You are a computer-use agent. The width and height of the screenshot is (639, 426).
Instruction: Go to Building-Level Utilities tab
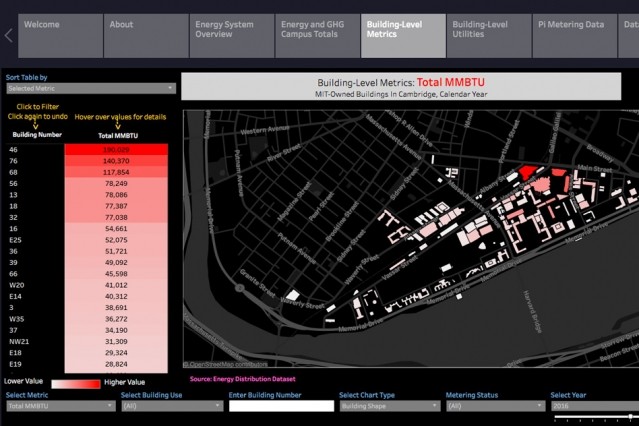[488, 36]
